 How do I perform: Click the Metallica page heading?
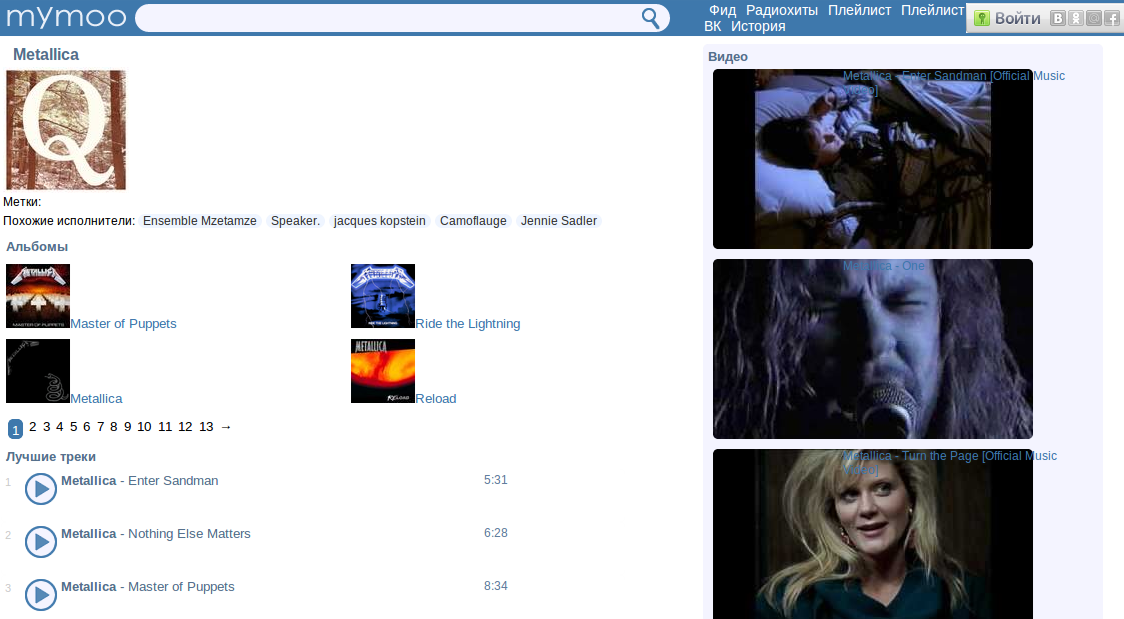click(x=46, y=54)
